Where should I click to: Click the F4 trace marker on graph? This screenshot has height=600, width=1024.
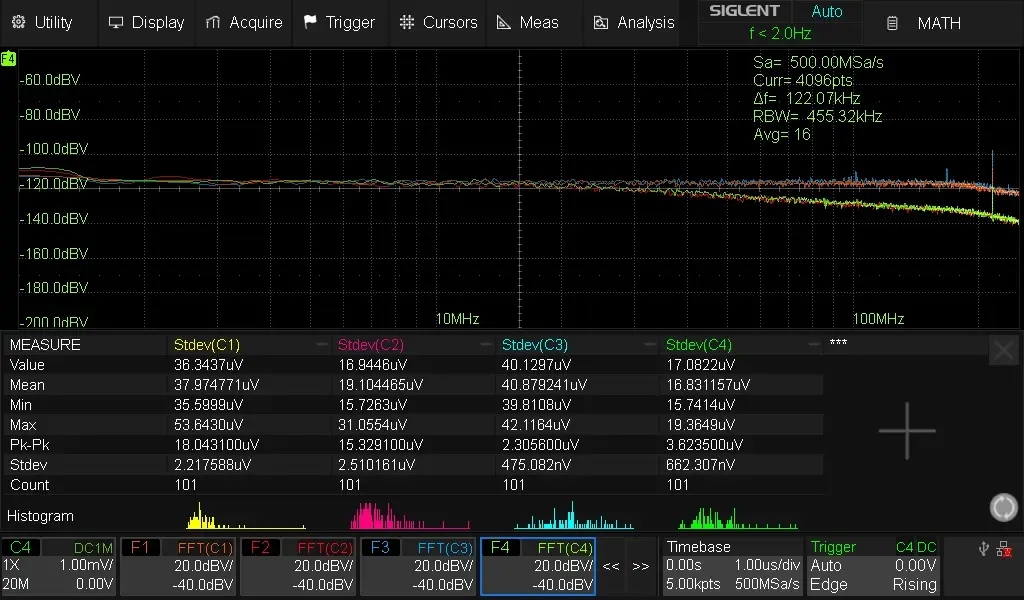click(x=8, y=59)
